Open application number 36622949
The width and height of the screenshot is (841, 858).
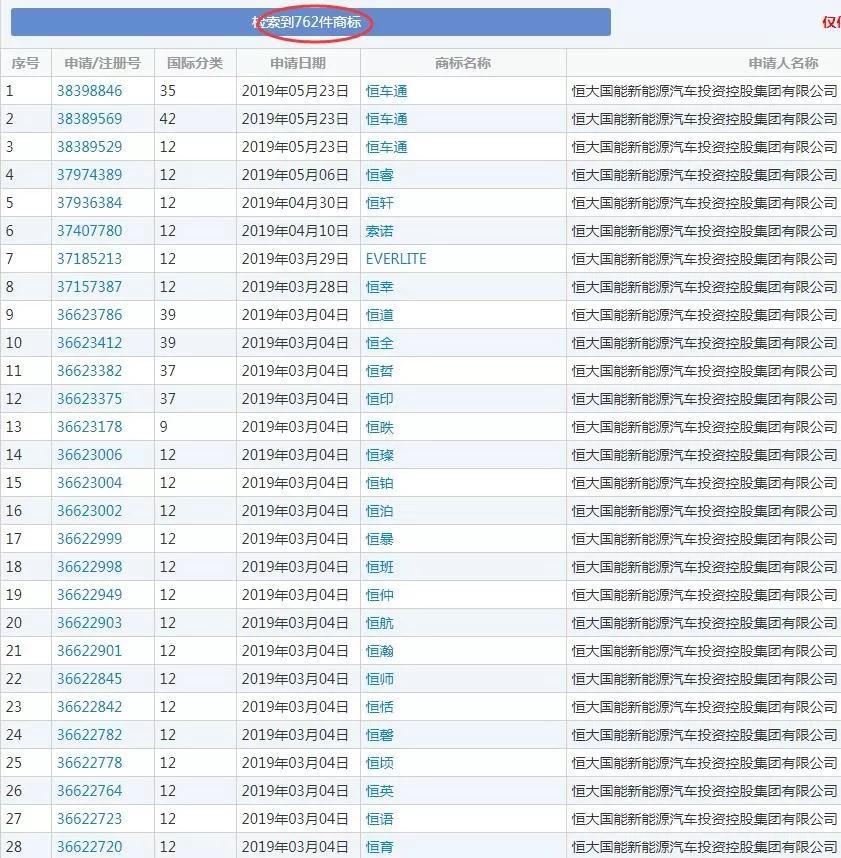[89, 594]
